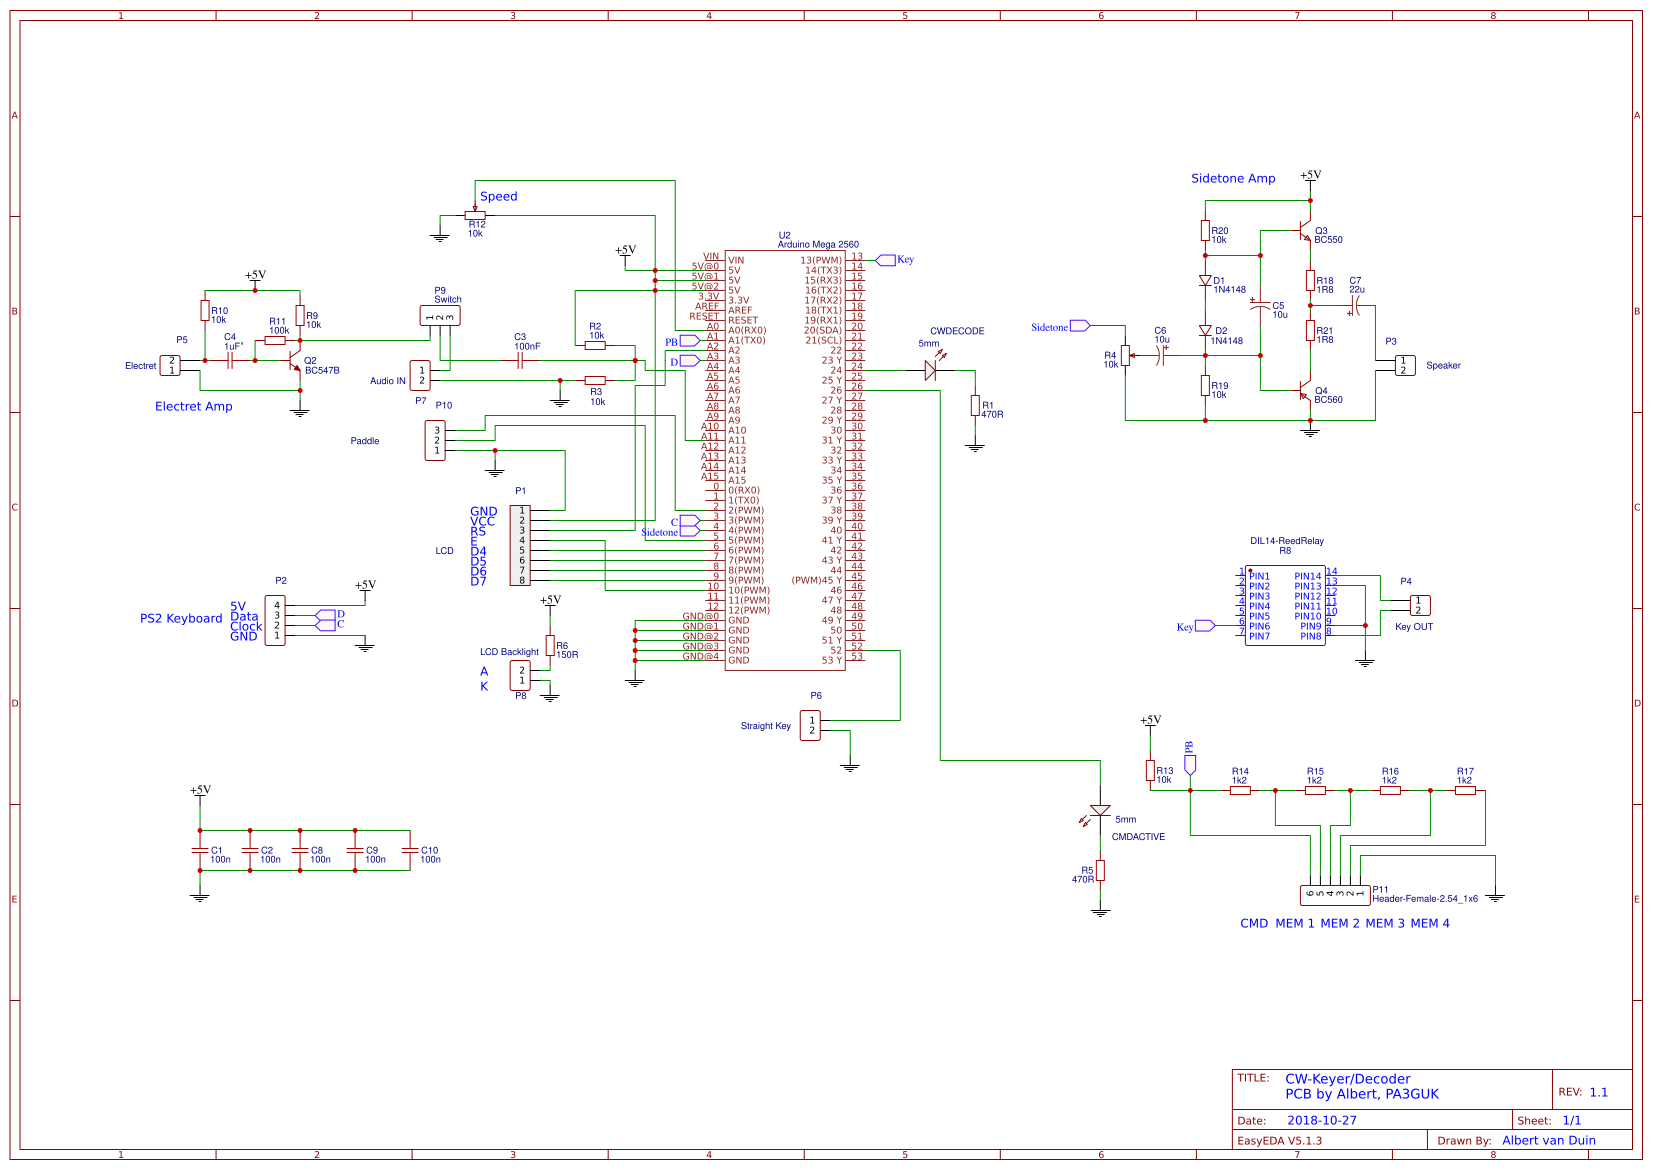Screen dimensions: 1654x1170
Task: Toggle the P9 Switch header symbol
Action: tap(440, 313)
